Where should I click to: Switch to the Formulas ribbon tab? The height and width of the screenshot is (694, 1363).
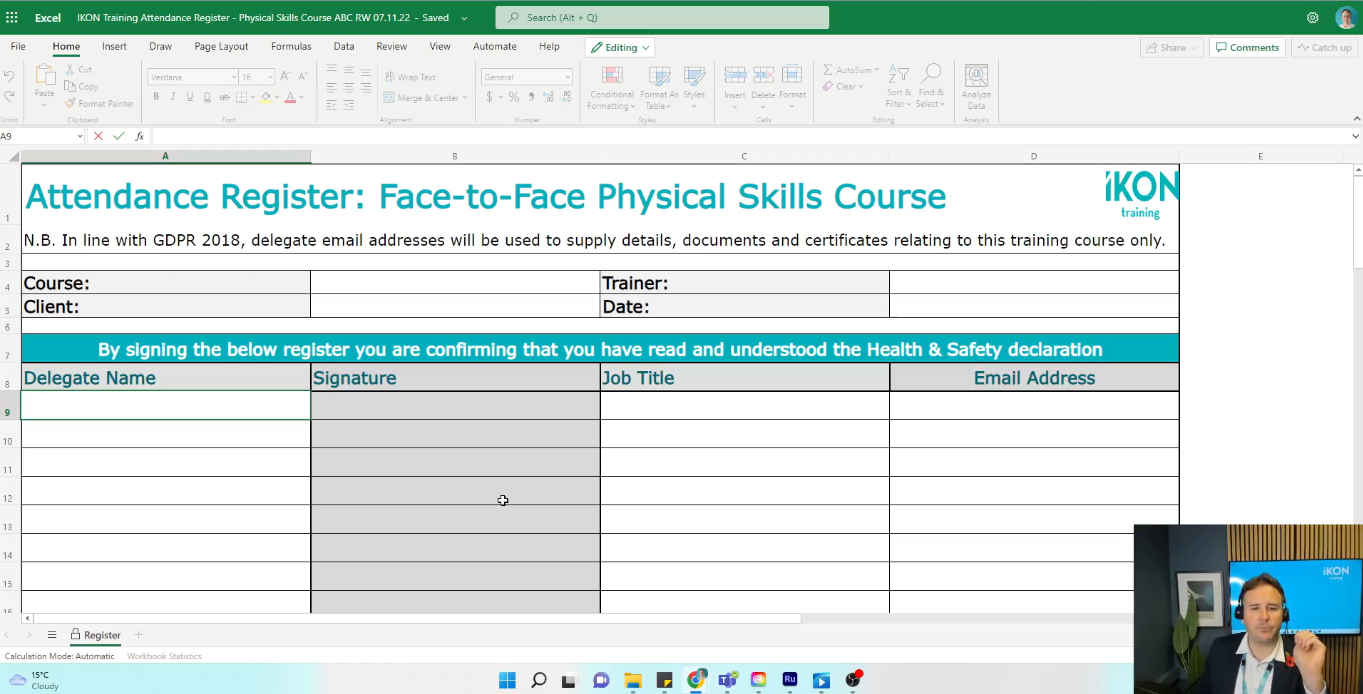click(291, 47)
